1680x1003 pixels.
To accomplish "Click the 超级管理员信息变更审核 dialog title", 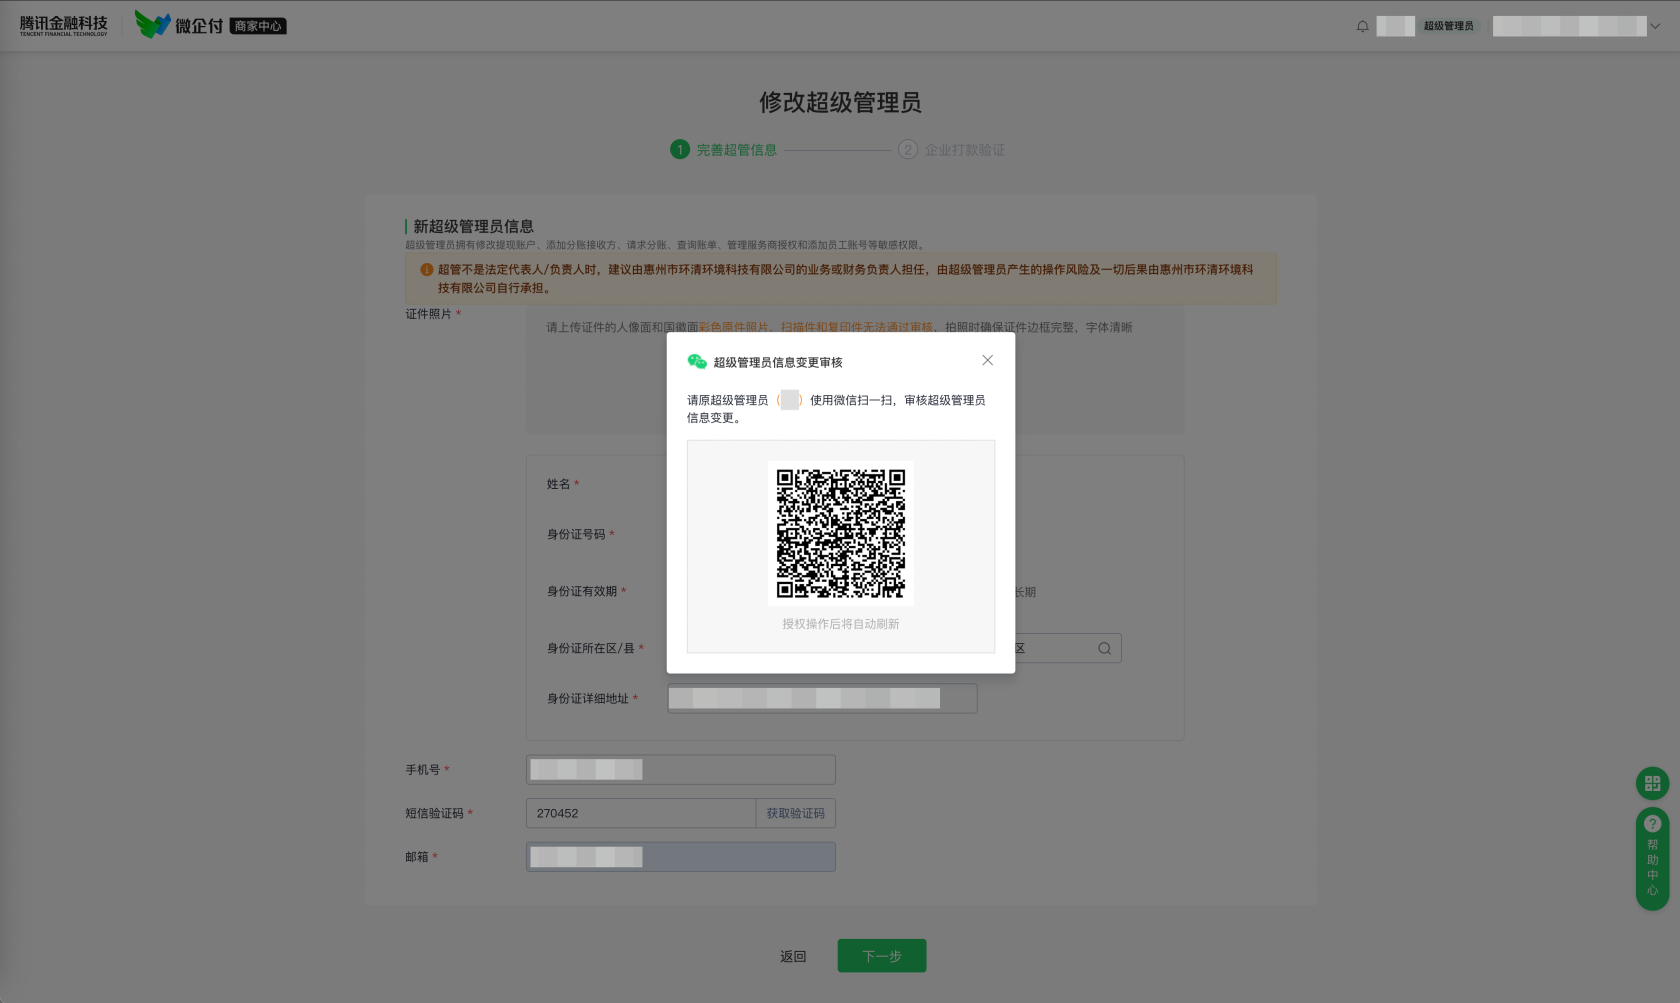I will click(x=778, y=362).
